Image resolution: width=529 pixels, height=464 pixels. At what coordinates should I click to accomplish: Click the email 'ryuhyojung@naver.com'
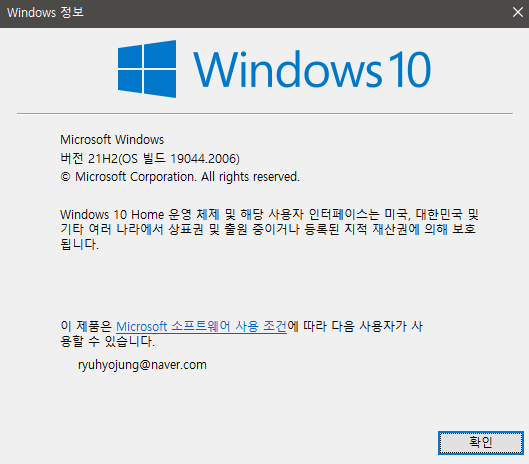[x=142, y=365]
